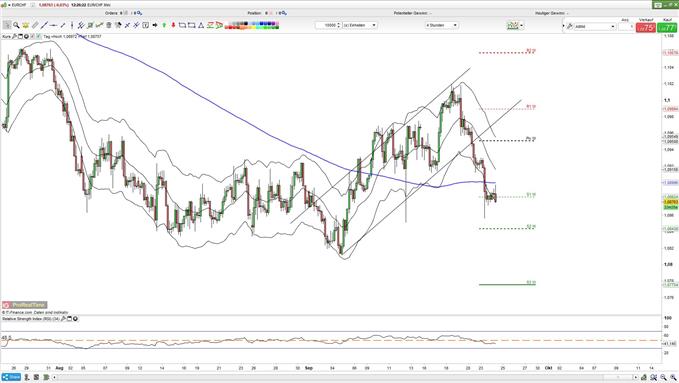679x383 pixels.
Task: Add a green up arrow marker
Action: coord(164,25)
